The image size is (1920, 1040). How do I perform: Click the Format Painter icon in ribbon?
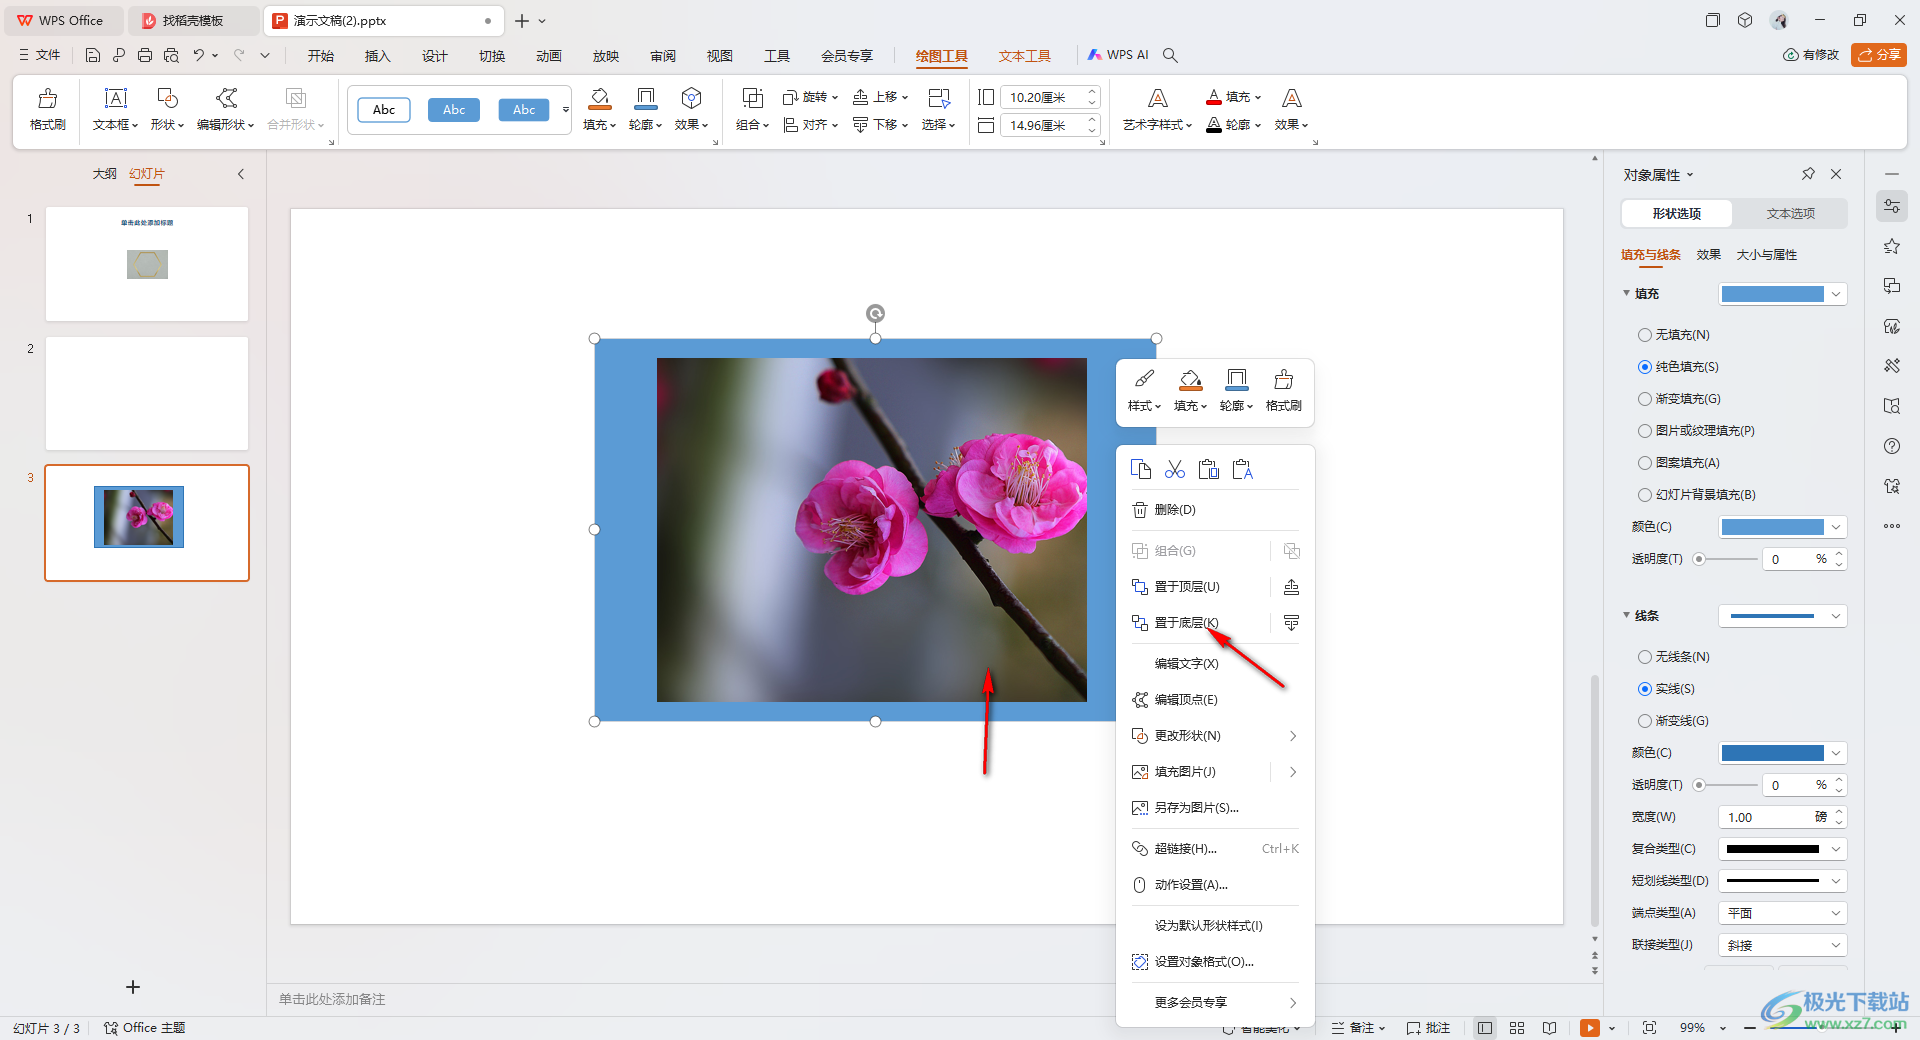click(x=47, y=109)
